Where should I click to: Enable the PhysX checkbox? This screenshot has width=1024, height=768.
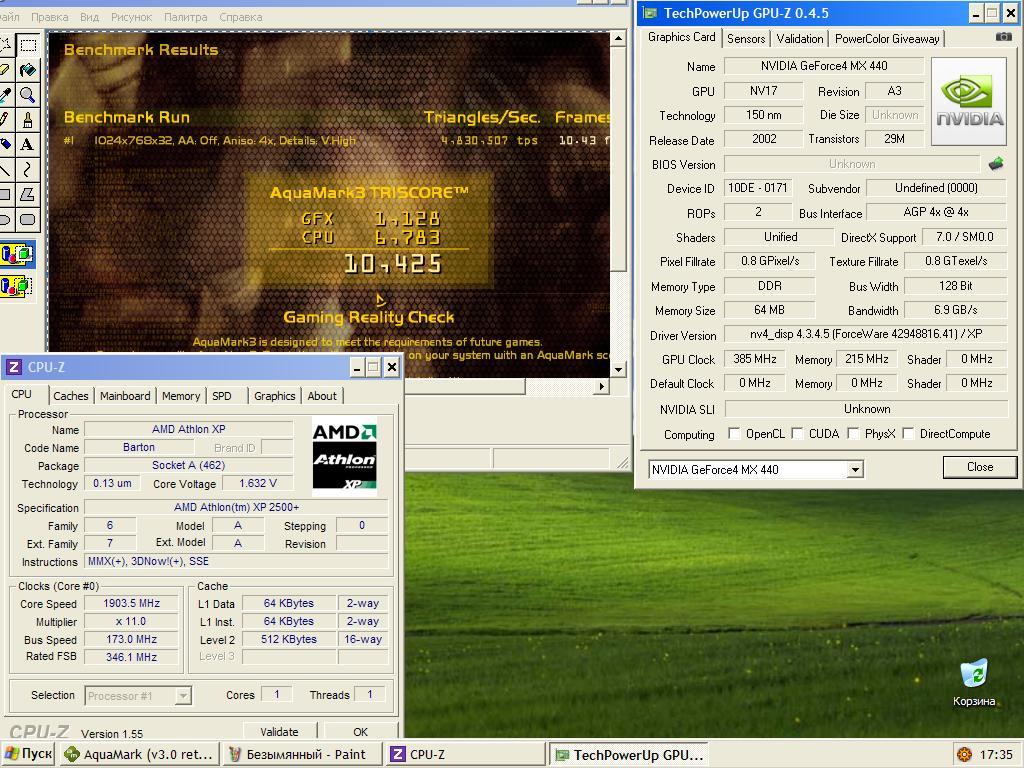[x=853, y=434]
